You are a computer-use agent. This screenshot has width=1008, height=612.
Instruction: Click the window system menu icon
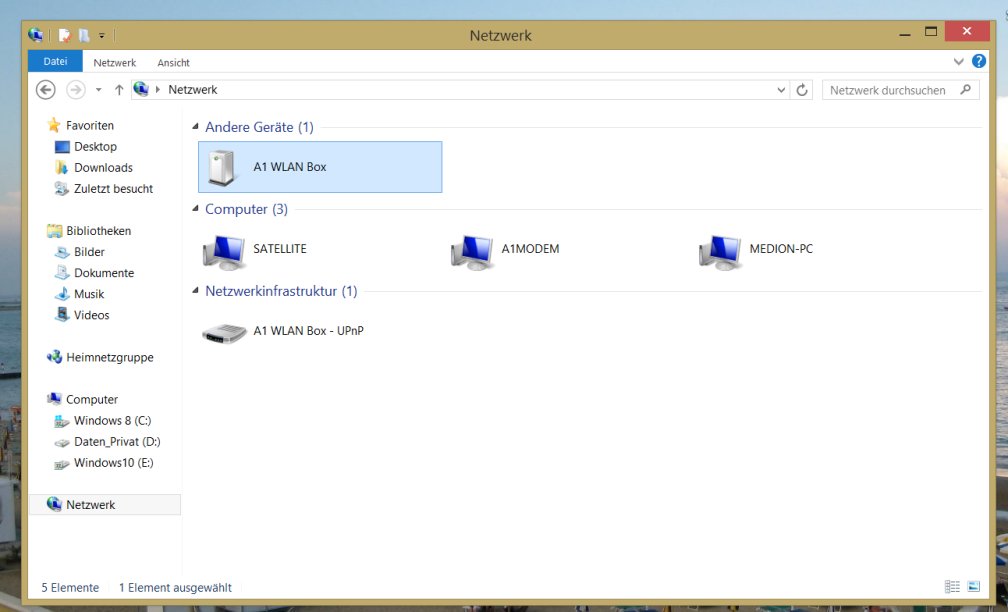tap(36, 35)
